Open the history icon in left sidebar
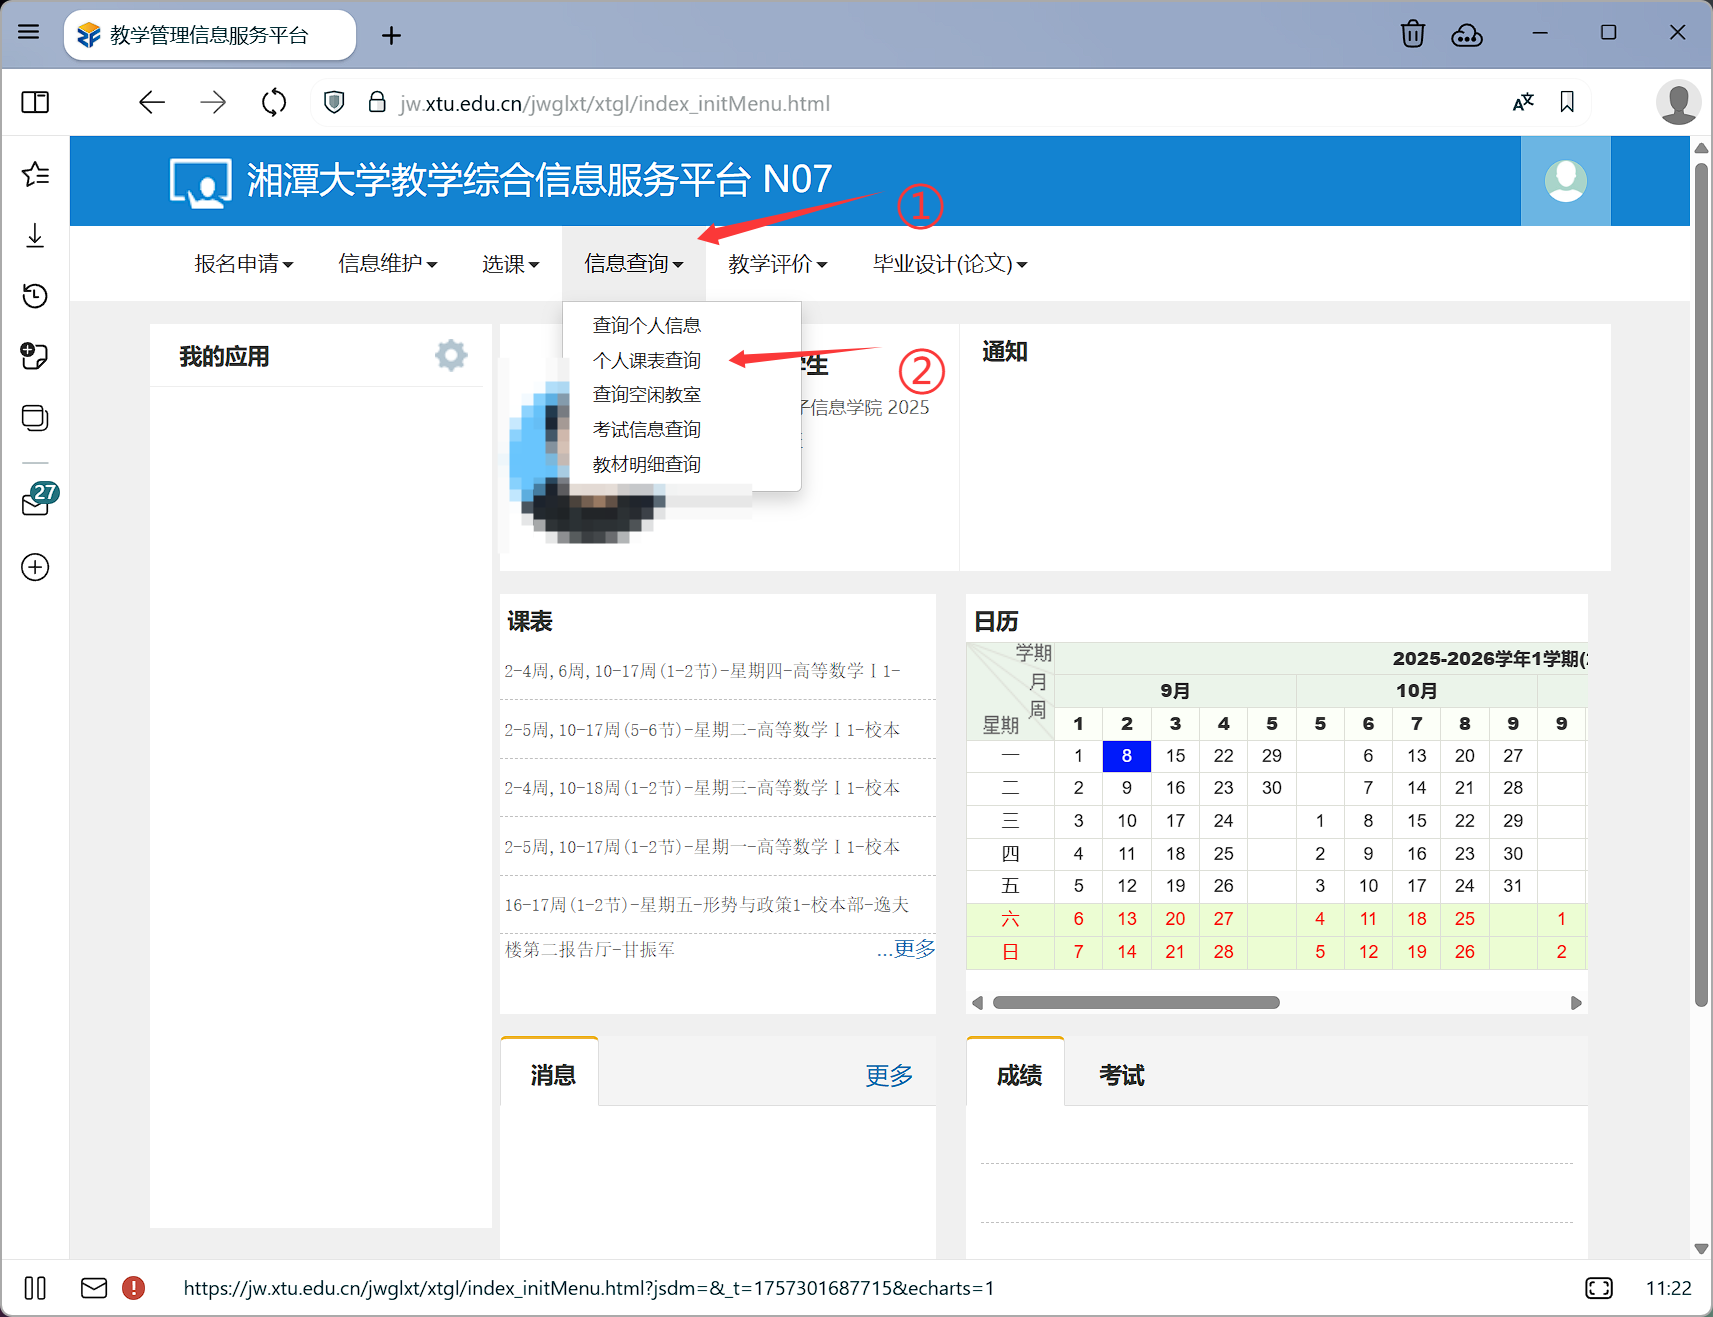1713x1317 pixels. pyautogui.click(x=35, y=296)
